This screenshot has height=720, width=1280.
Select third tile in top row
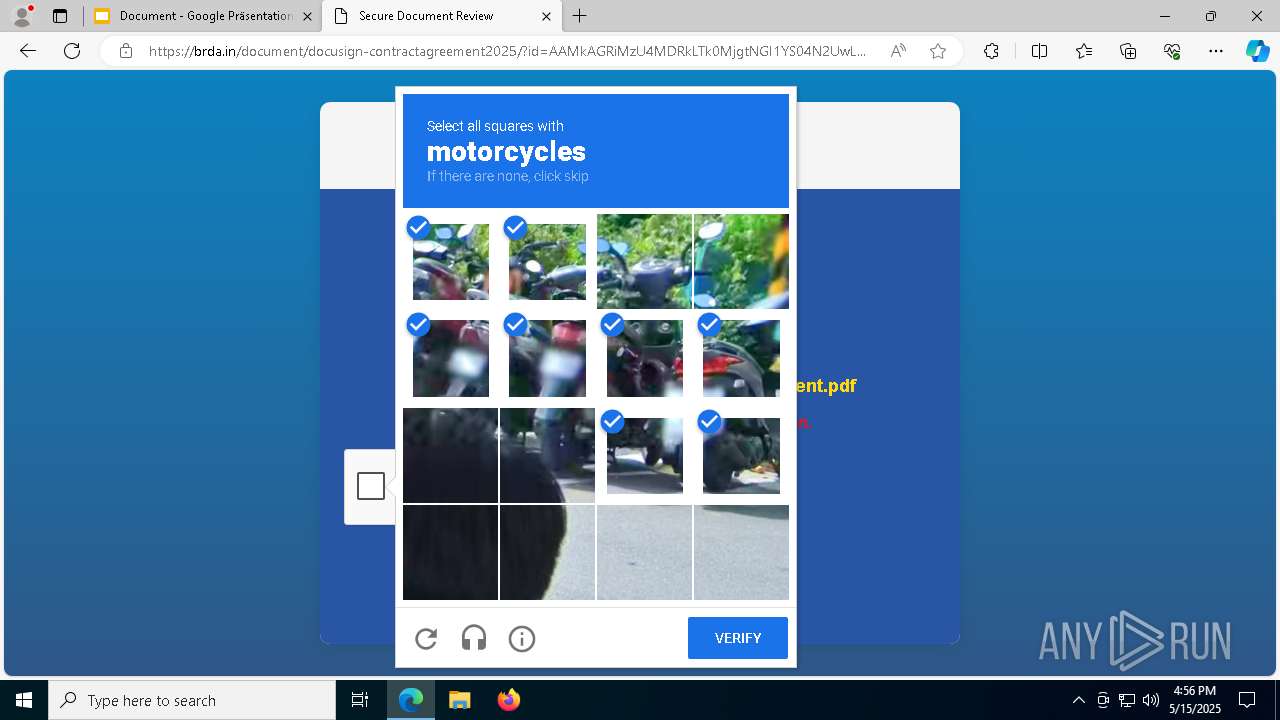[644, 261]
